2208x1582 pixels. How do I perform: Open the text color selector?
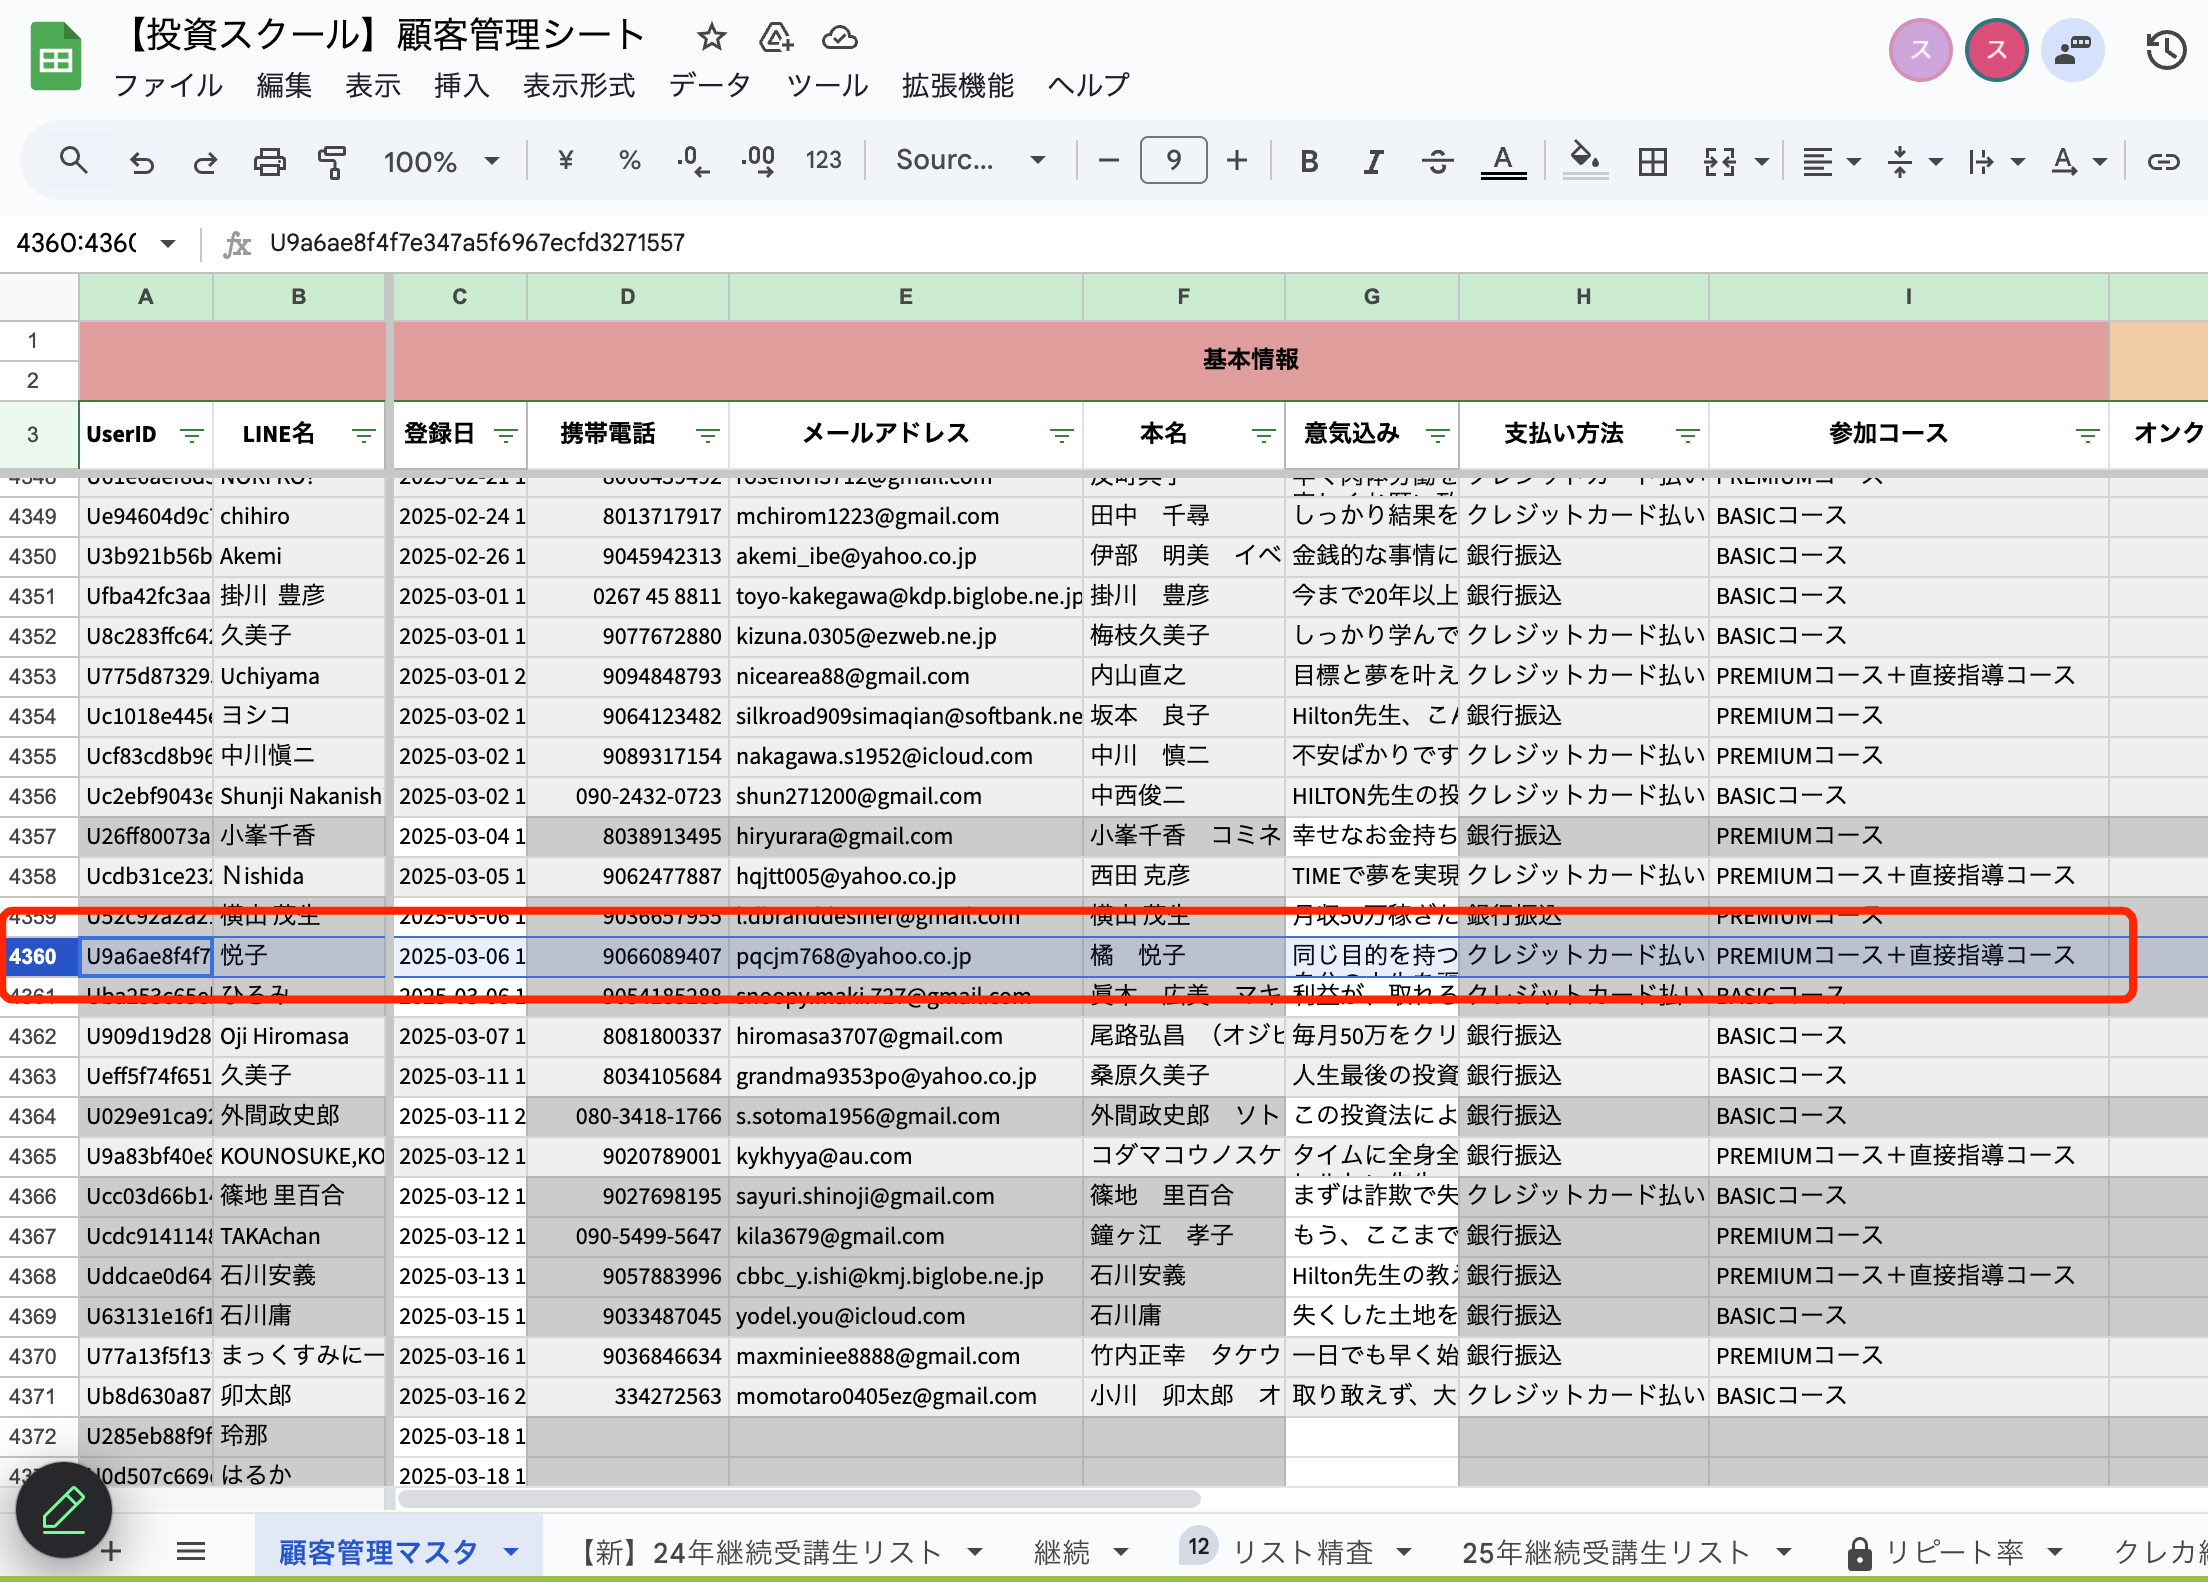click(1504, 160)
